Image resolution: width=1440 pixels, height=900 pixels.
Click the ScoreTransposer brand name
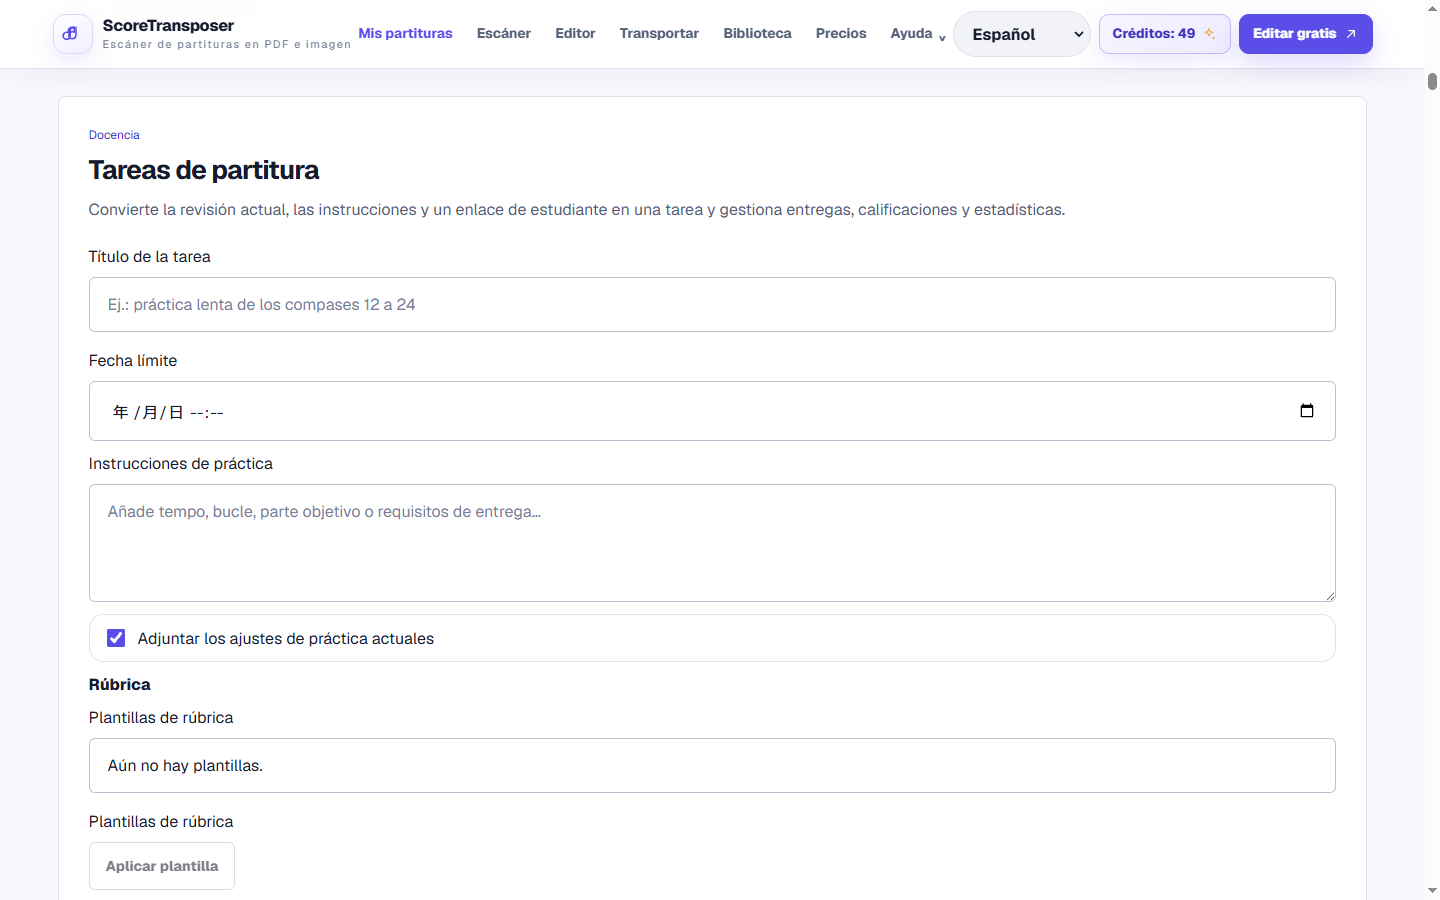point(168,26)
